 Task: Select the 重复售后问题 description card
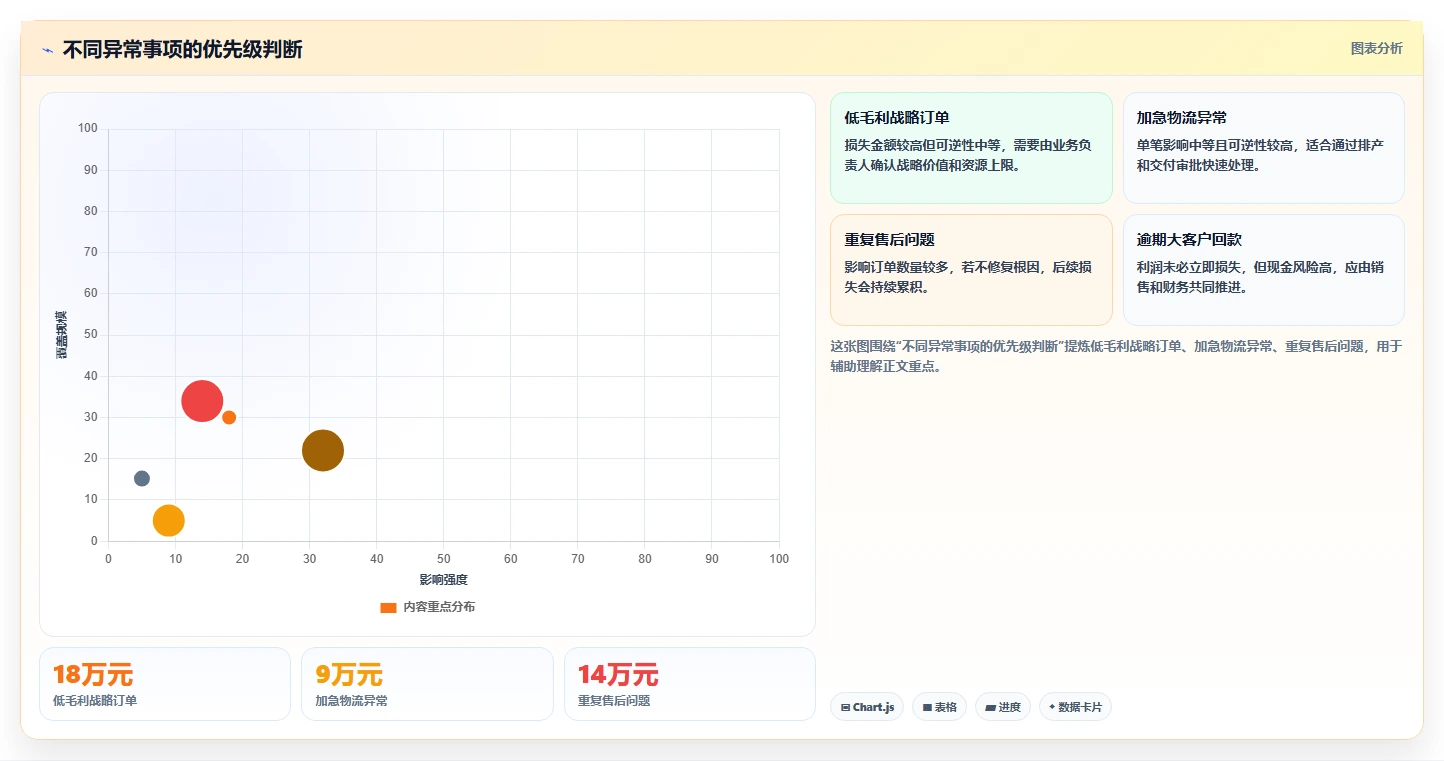[971, 270]
